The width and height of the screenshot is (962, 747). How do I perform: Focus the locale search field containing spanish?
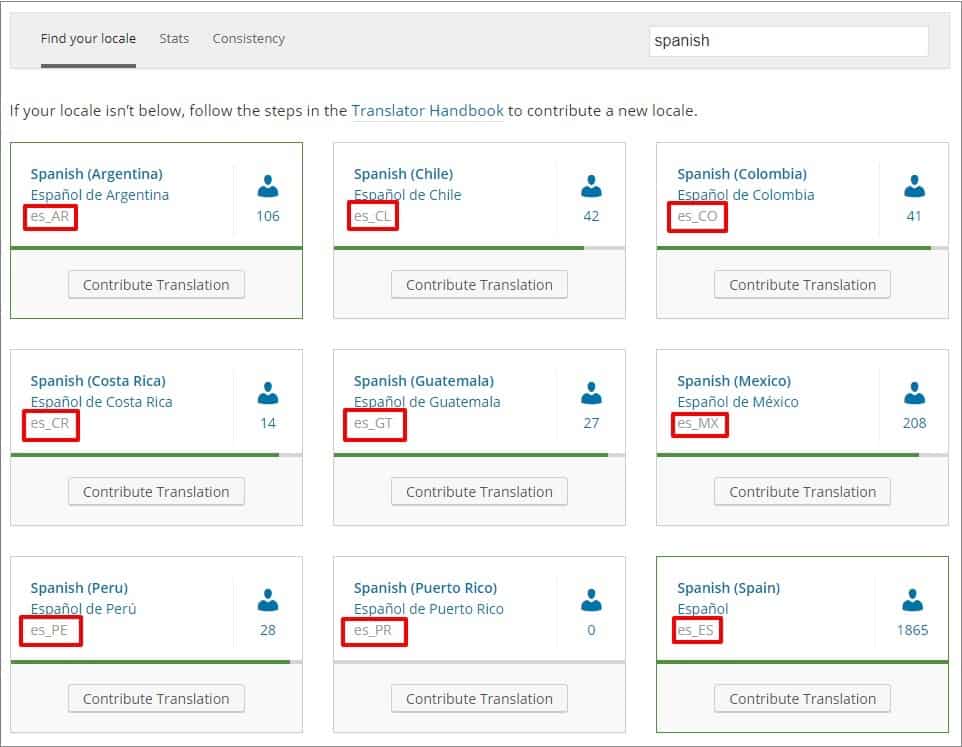click(x=788, y=41)
